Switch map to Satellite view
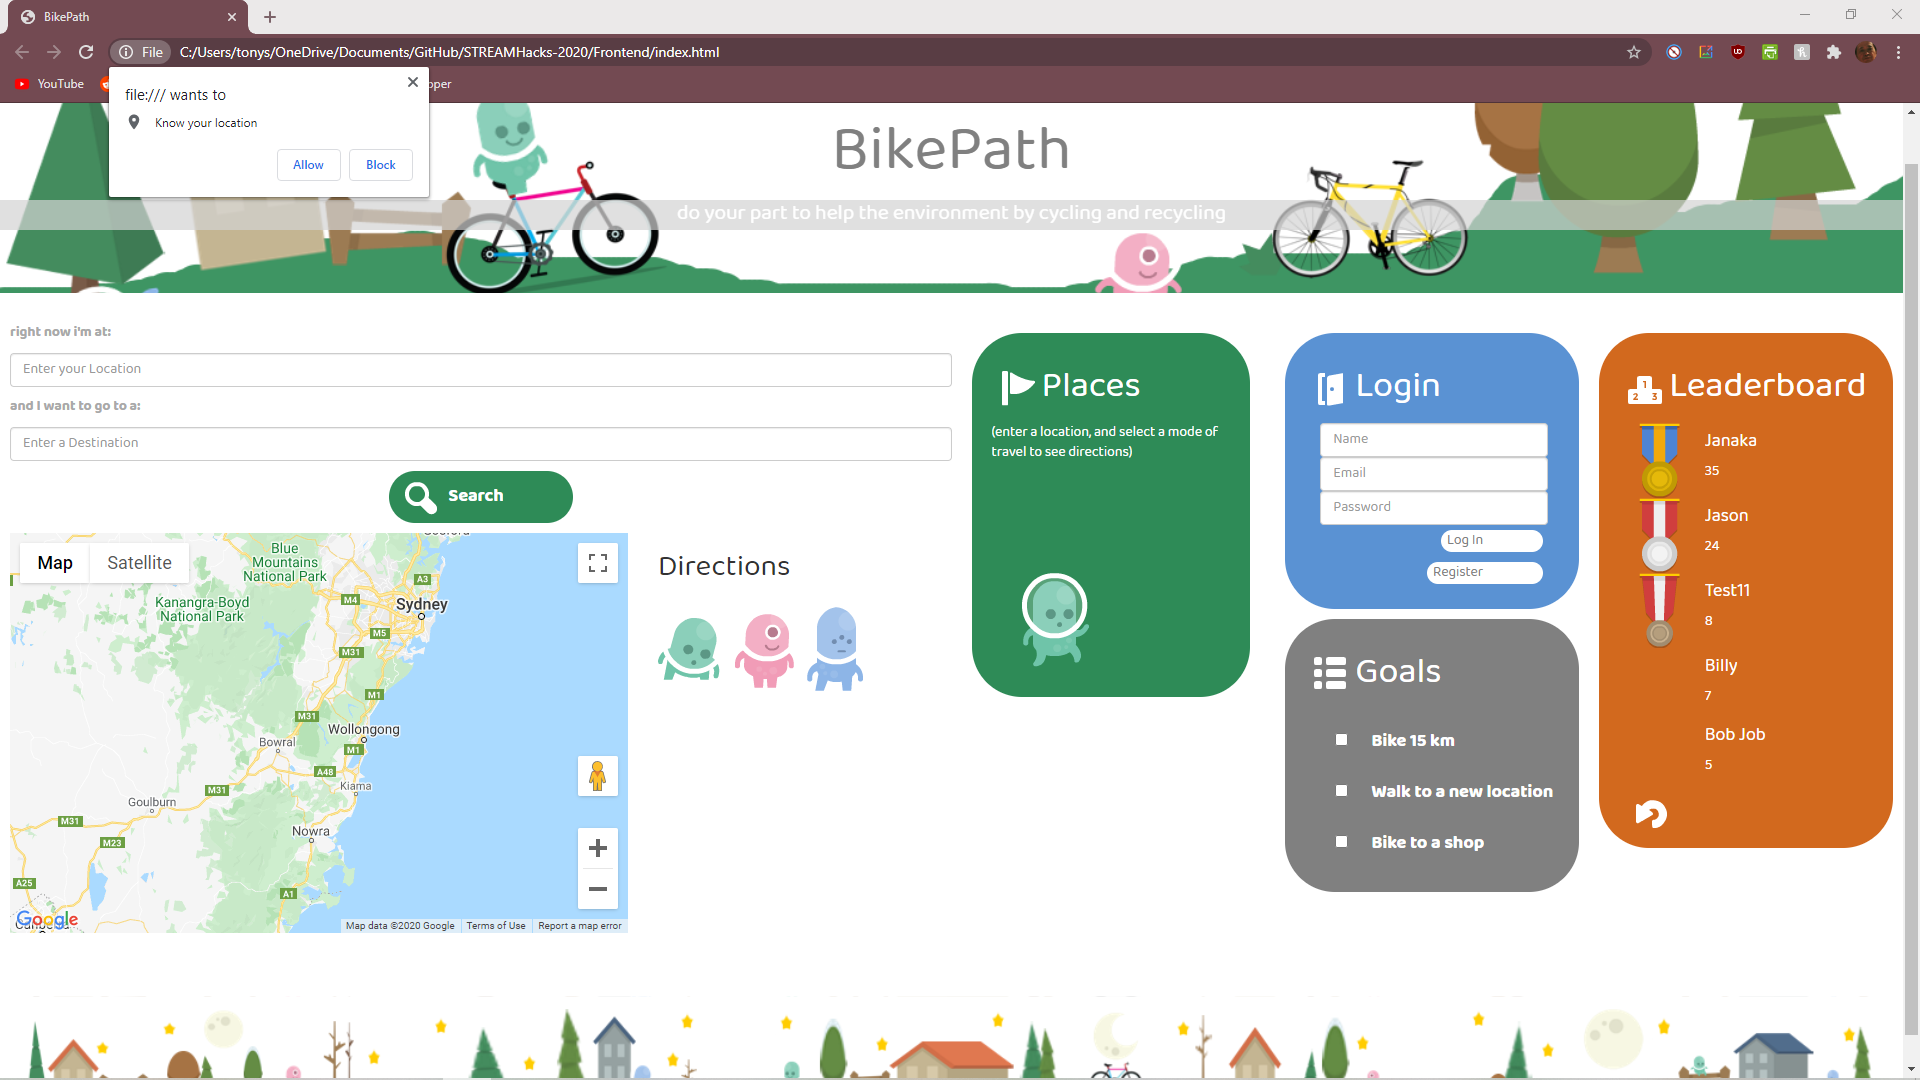The image size is (1920, 1080). (139, 563)
